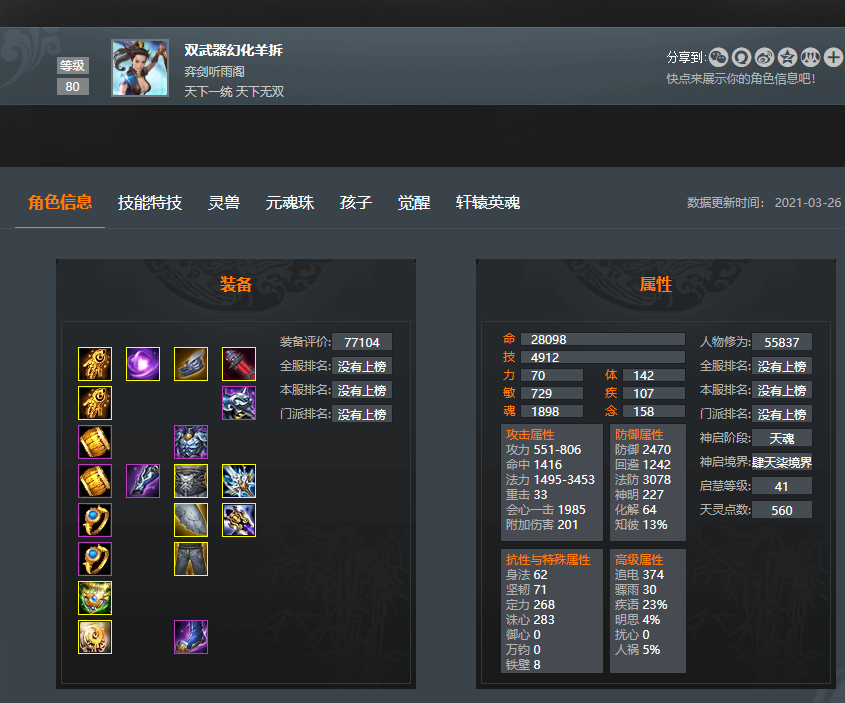This screenshot has height=703, width=845.
Task: Go to the 元魂珠 tab
Action: (x=289, y=203)
